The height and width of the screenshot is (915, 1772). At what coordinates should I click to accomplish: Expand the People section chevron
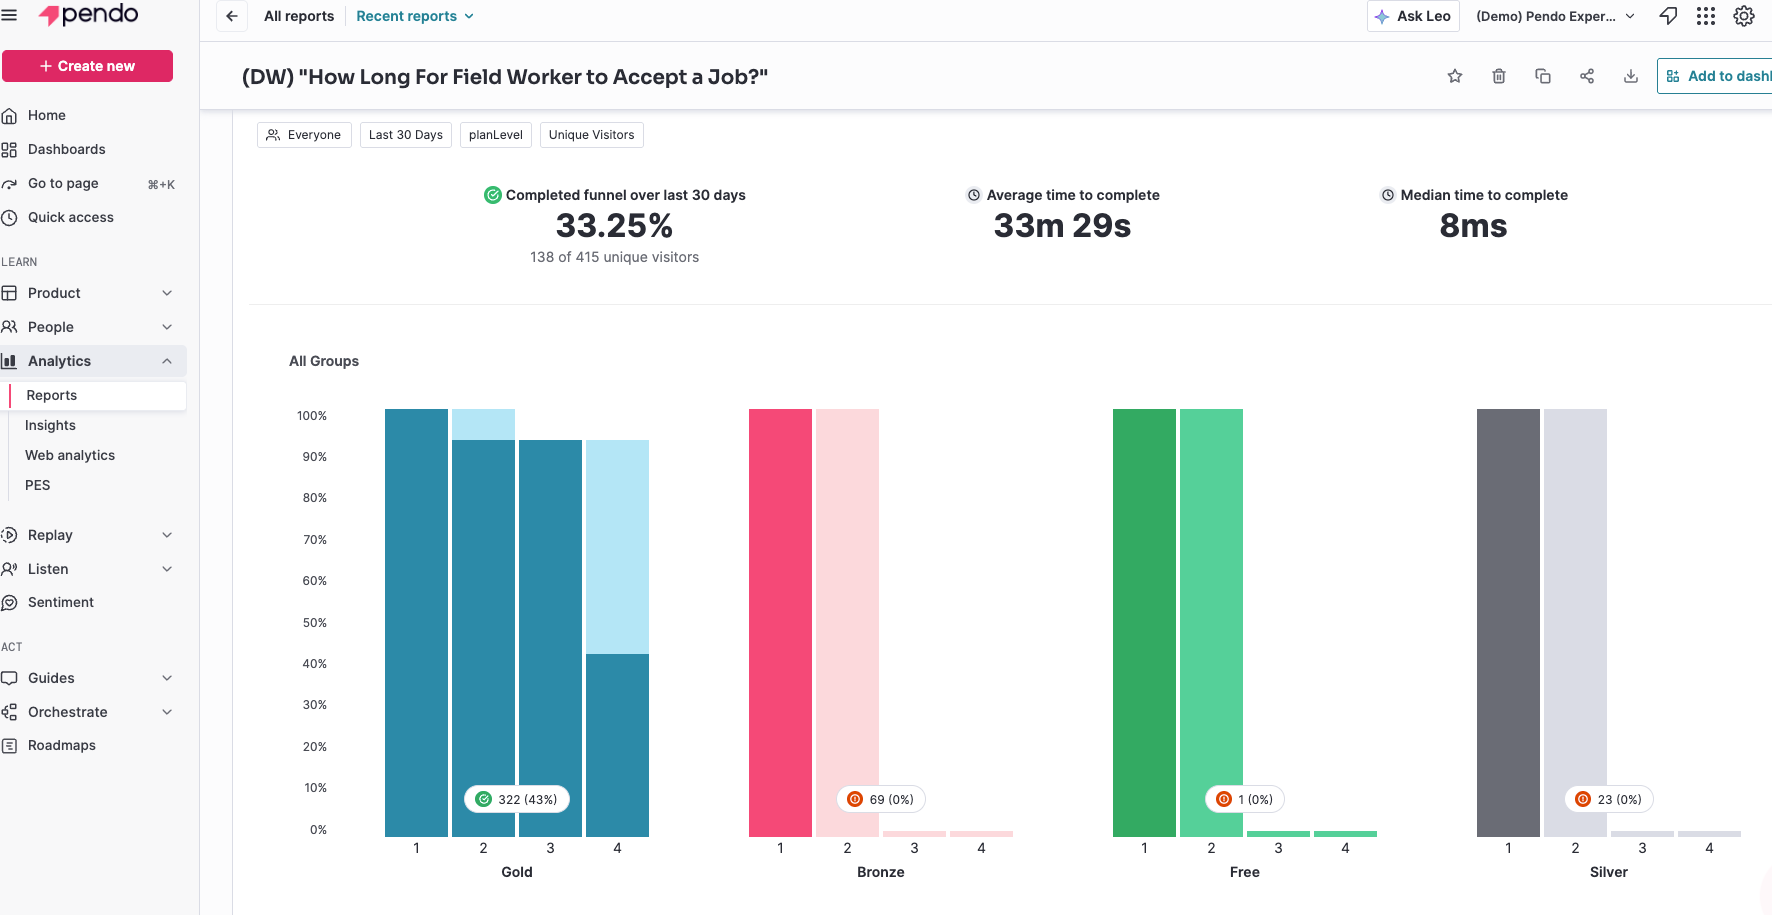[x=167, y=327]
